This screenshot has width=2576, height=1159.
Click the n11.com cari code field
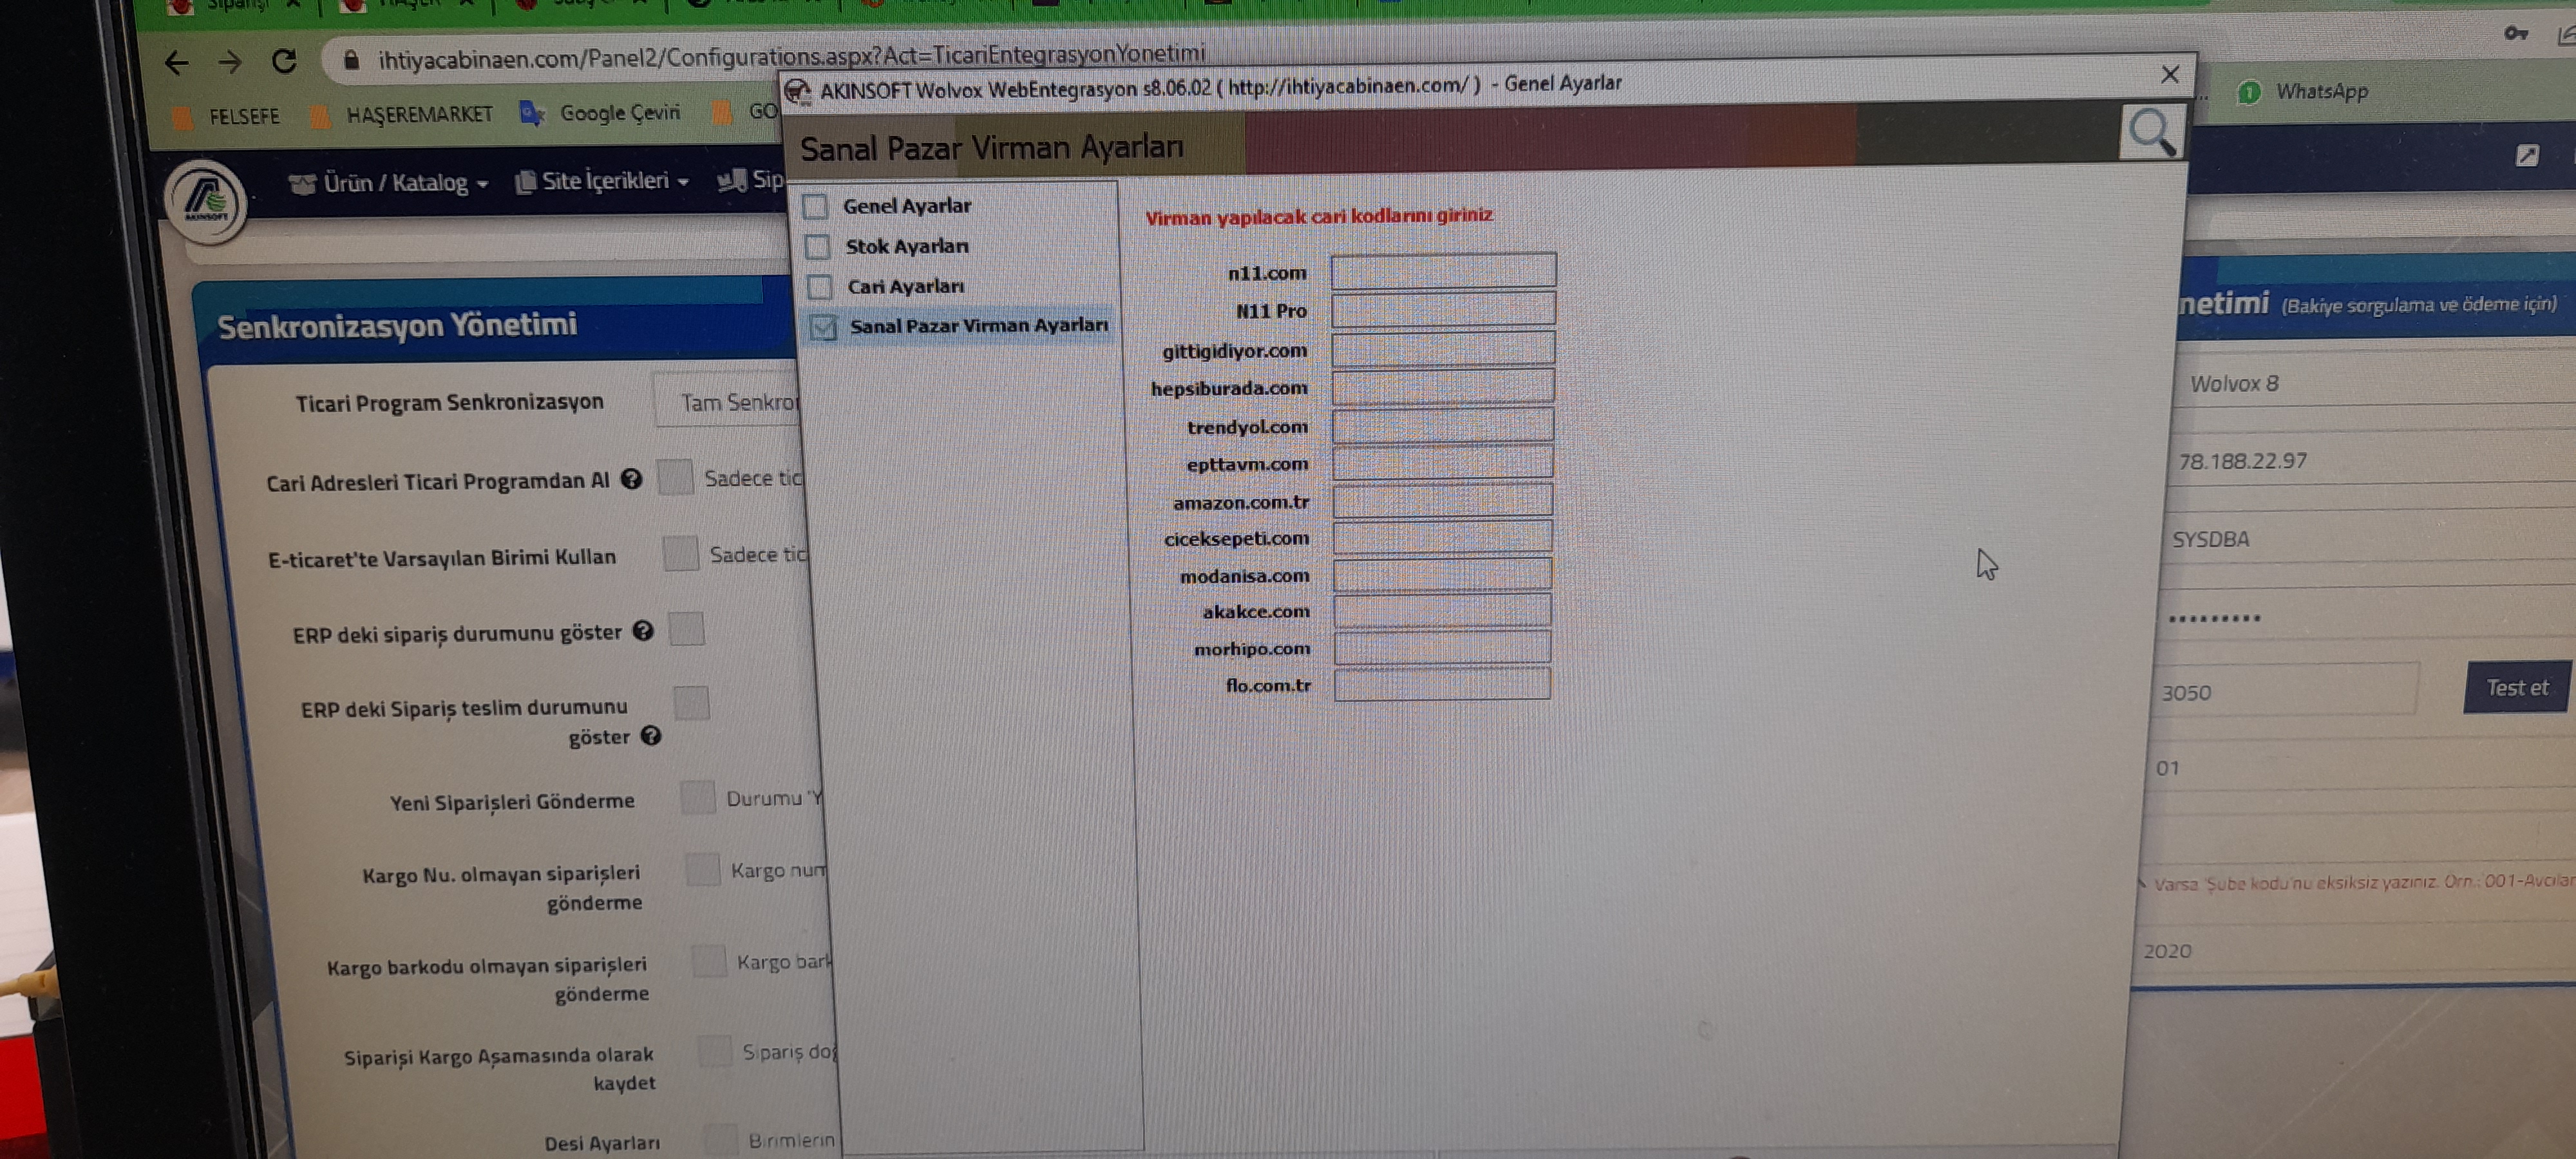click(1443, 271)
